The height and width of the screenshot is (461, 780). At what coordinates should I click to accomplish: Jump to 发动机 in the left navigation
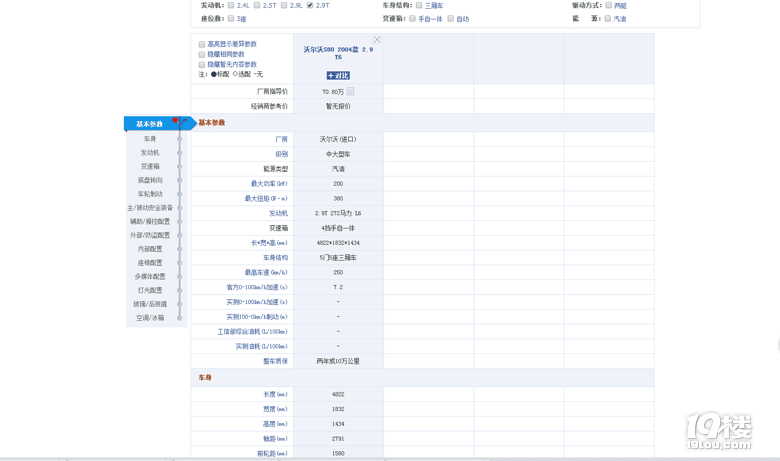point(150,153)
